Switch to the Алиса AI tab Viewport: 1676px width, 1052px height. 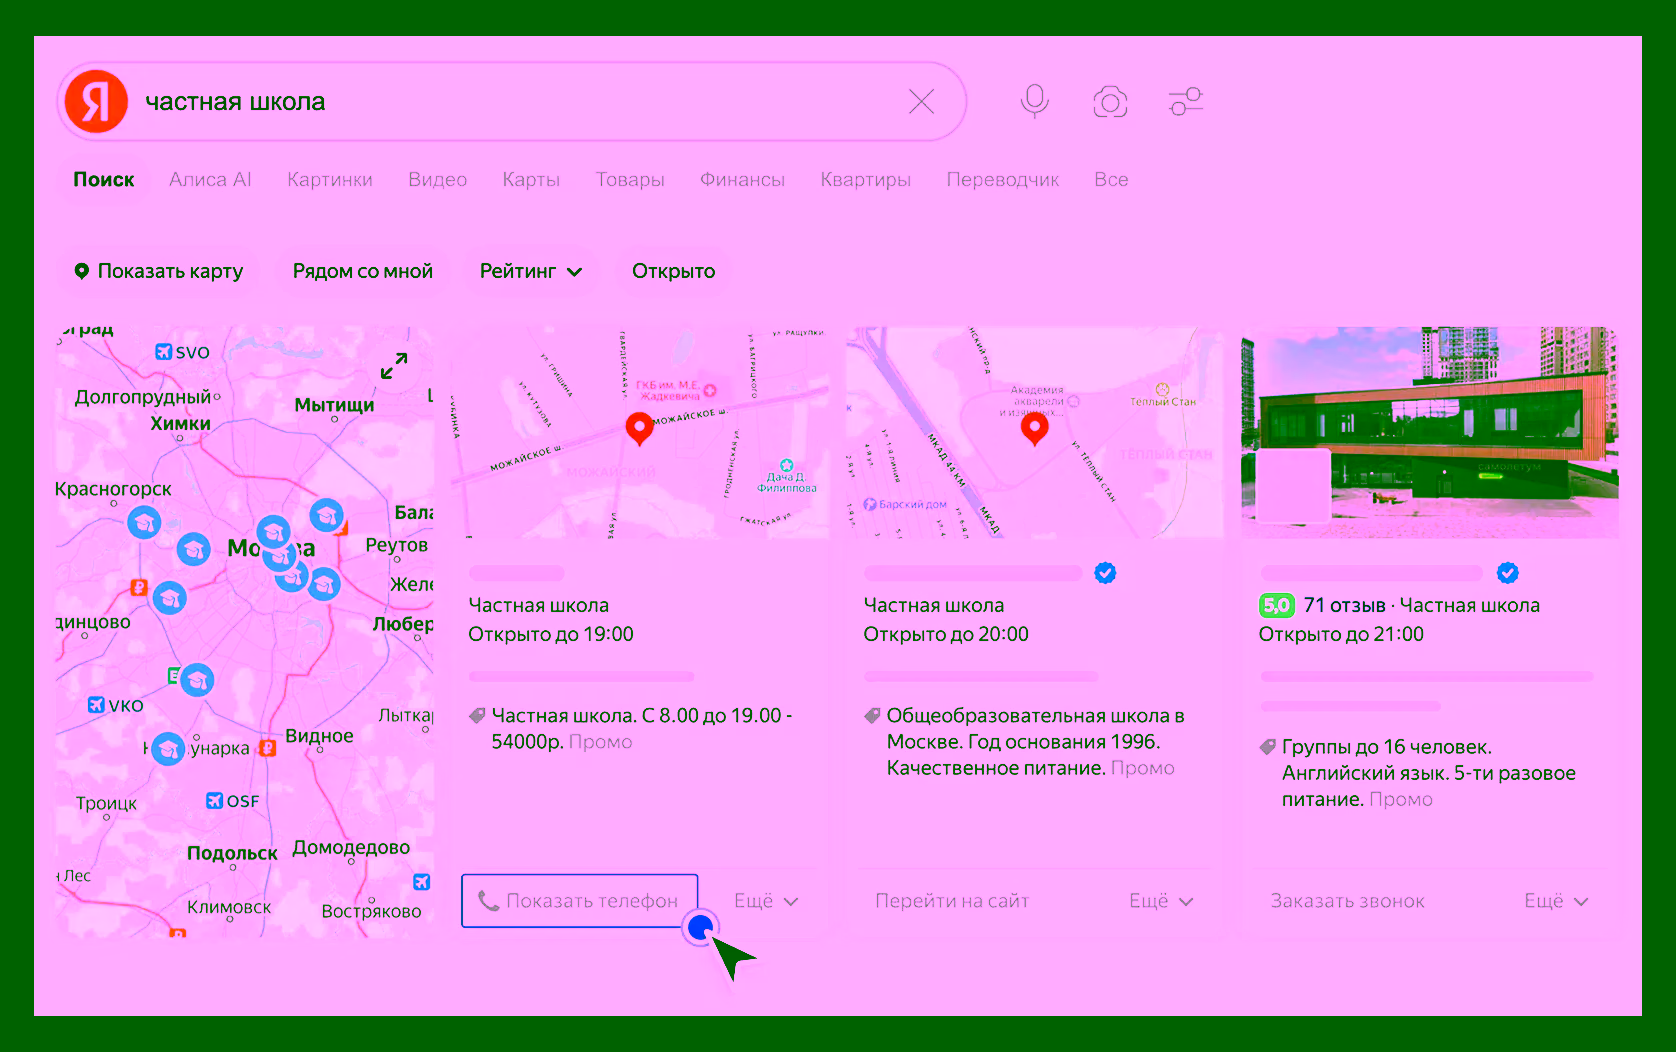coord(210,180)
